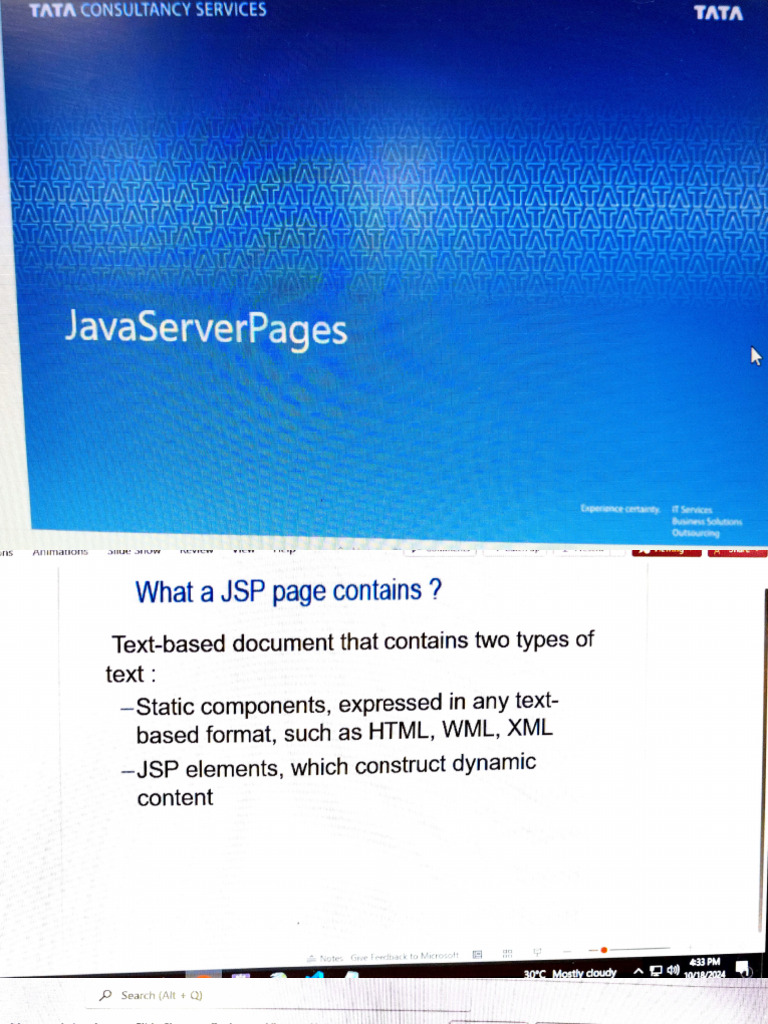Click the weather 30°C Mostly cloudy widget

click(x=570, y=974)
